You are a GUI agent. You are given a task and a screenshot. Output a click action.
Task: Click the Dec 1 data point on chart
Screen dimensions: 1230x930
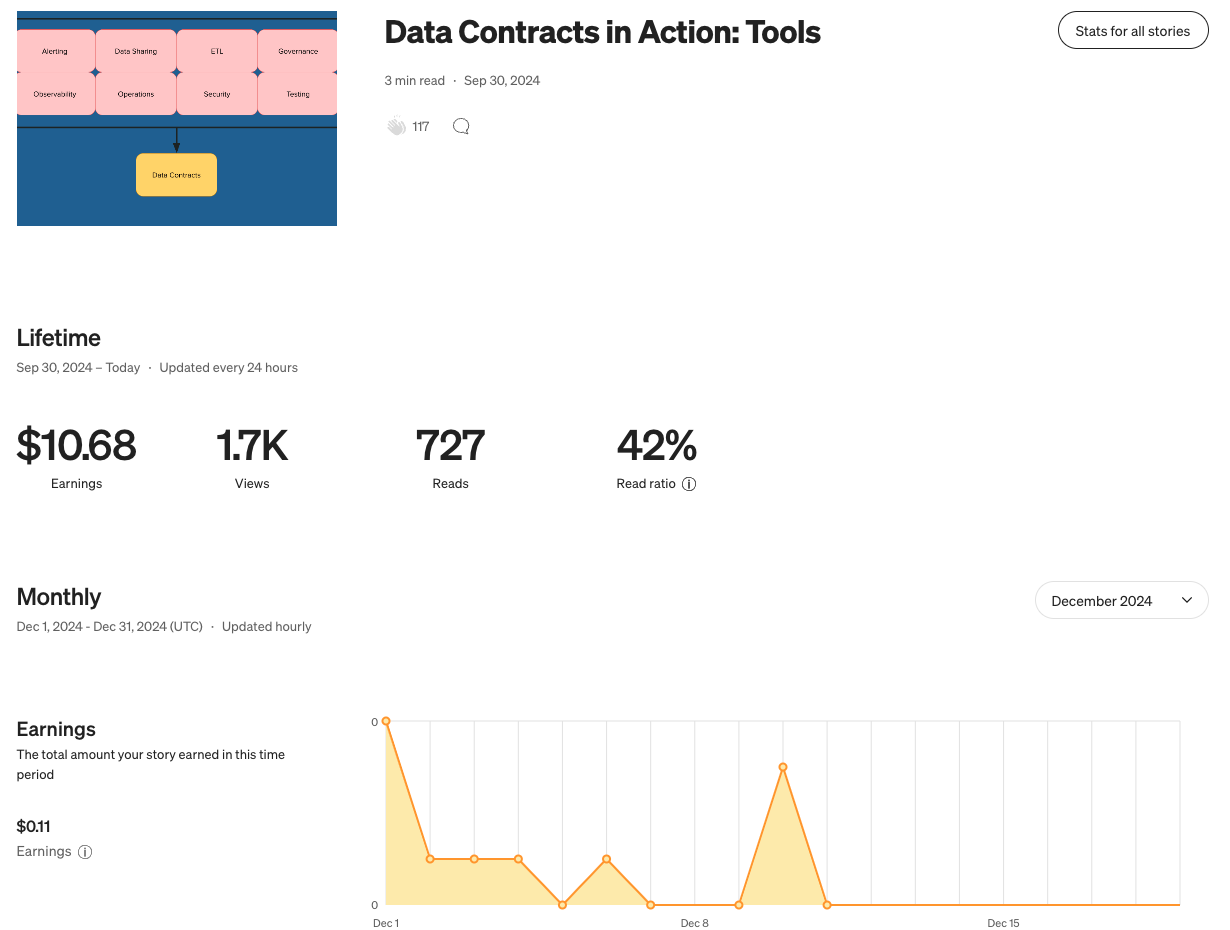click(386, 721)
